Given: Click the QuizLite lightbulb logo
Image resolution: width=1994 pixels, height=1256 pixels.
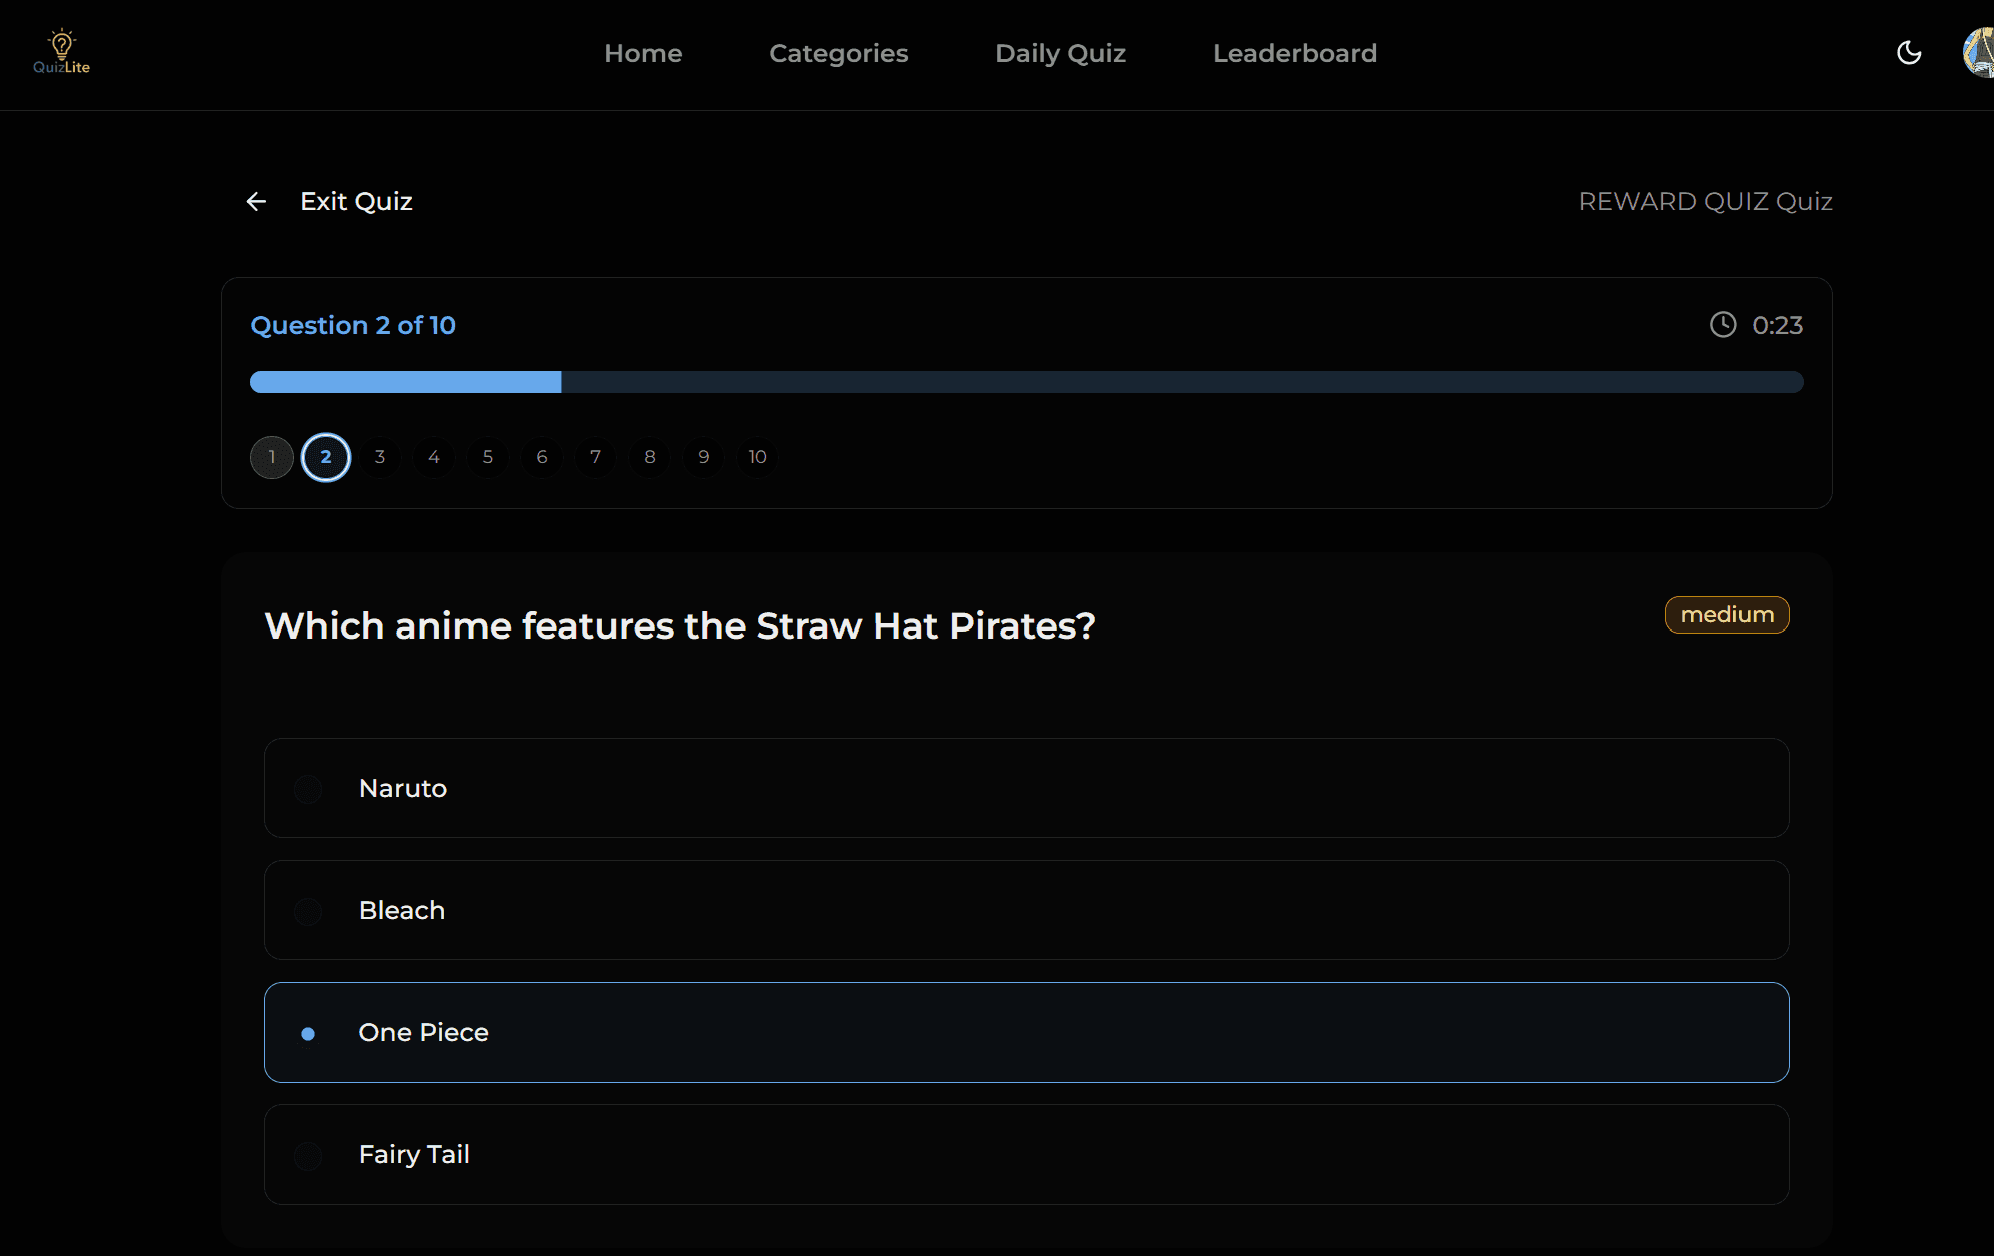Looking at the screenshot, I should (61, 52).
